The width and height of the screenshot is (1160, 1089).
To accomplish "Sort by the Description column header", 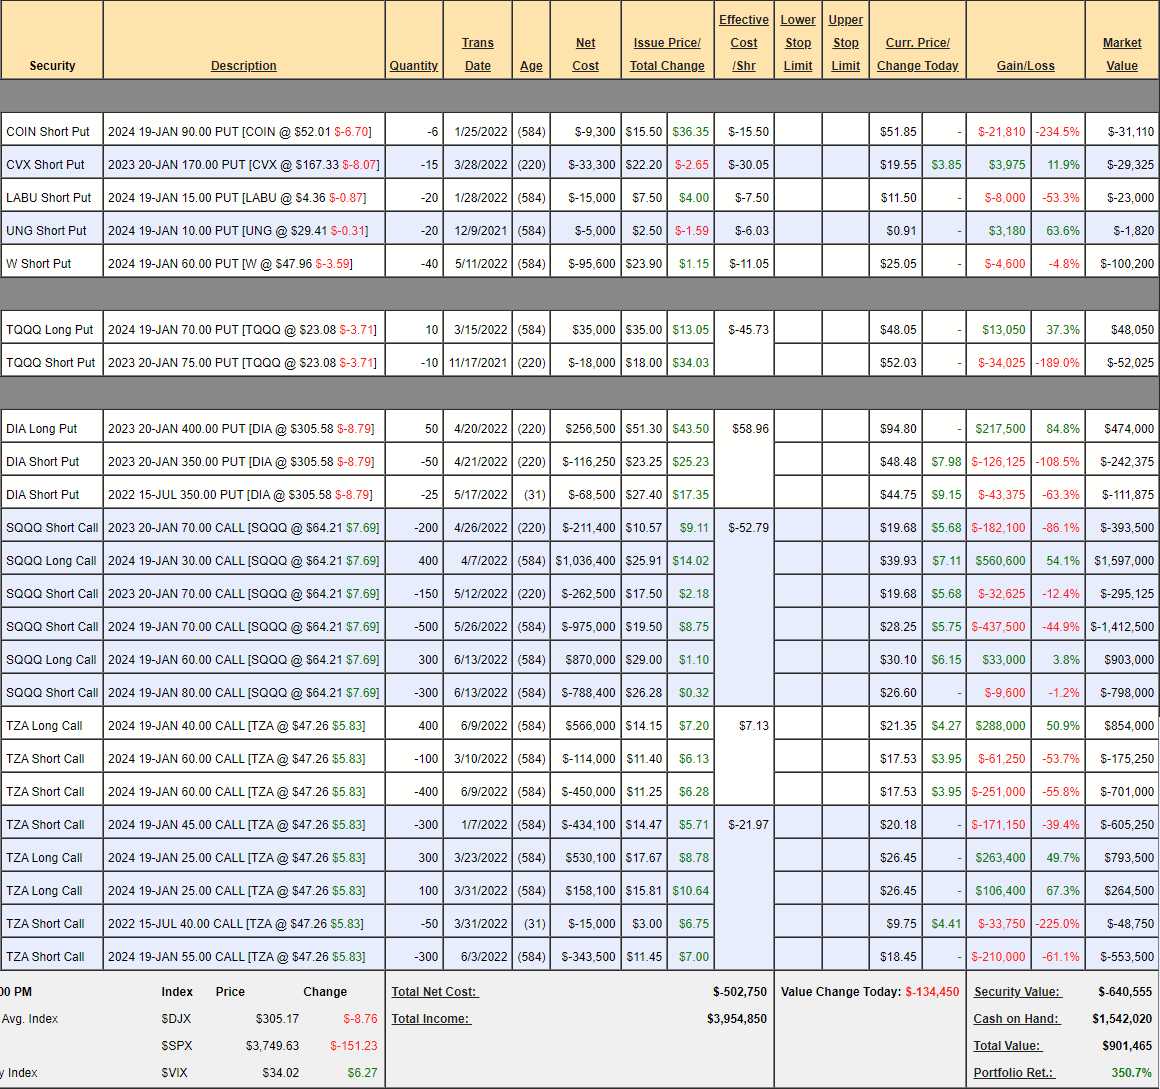I will [243, 66].
